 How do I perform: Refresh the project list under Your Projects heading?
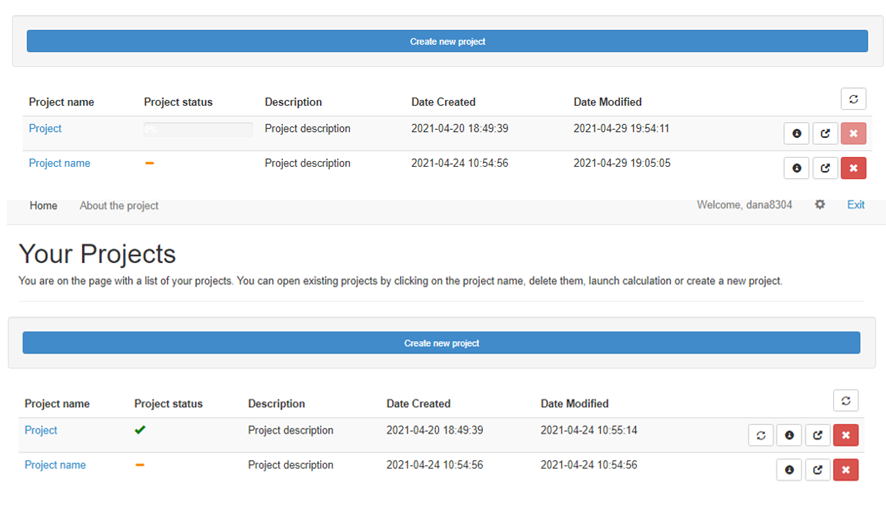click(846, 401)
